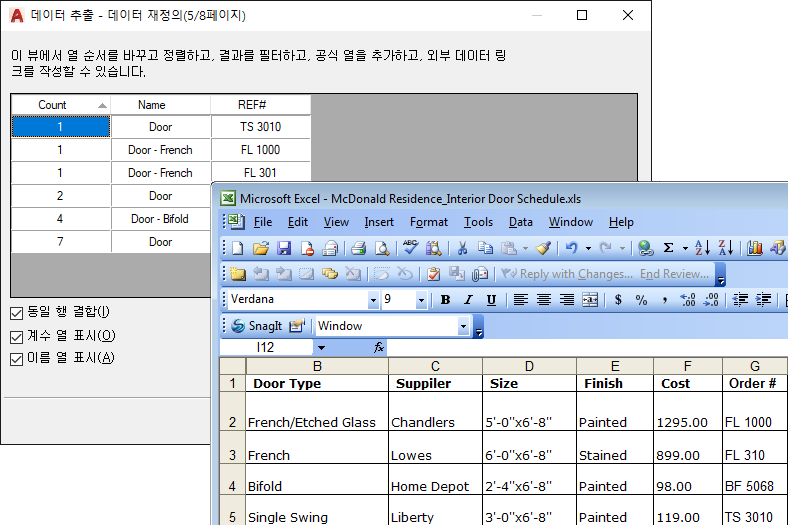Open the Undo history dropdown arrow
Image resolution: width=788 pixels, height=525 pixels.
tap(588, 248)
